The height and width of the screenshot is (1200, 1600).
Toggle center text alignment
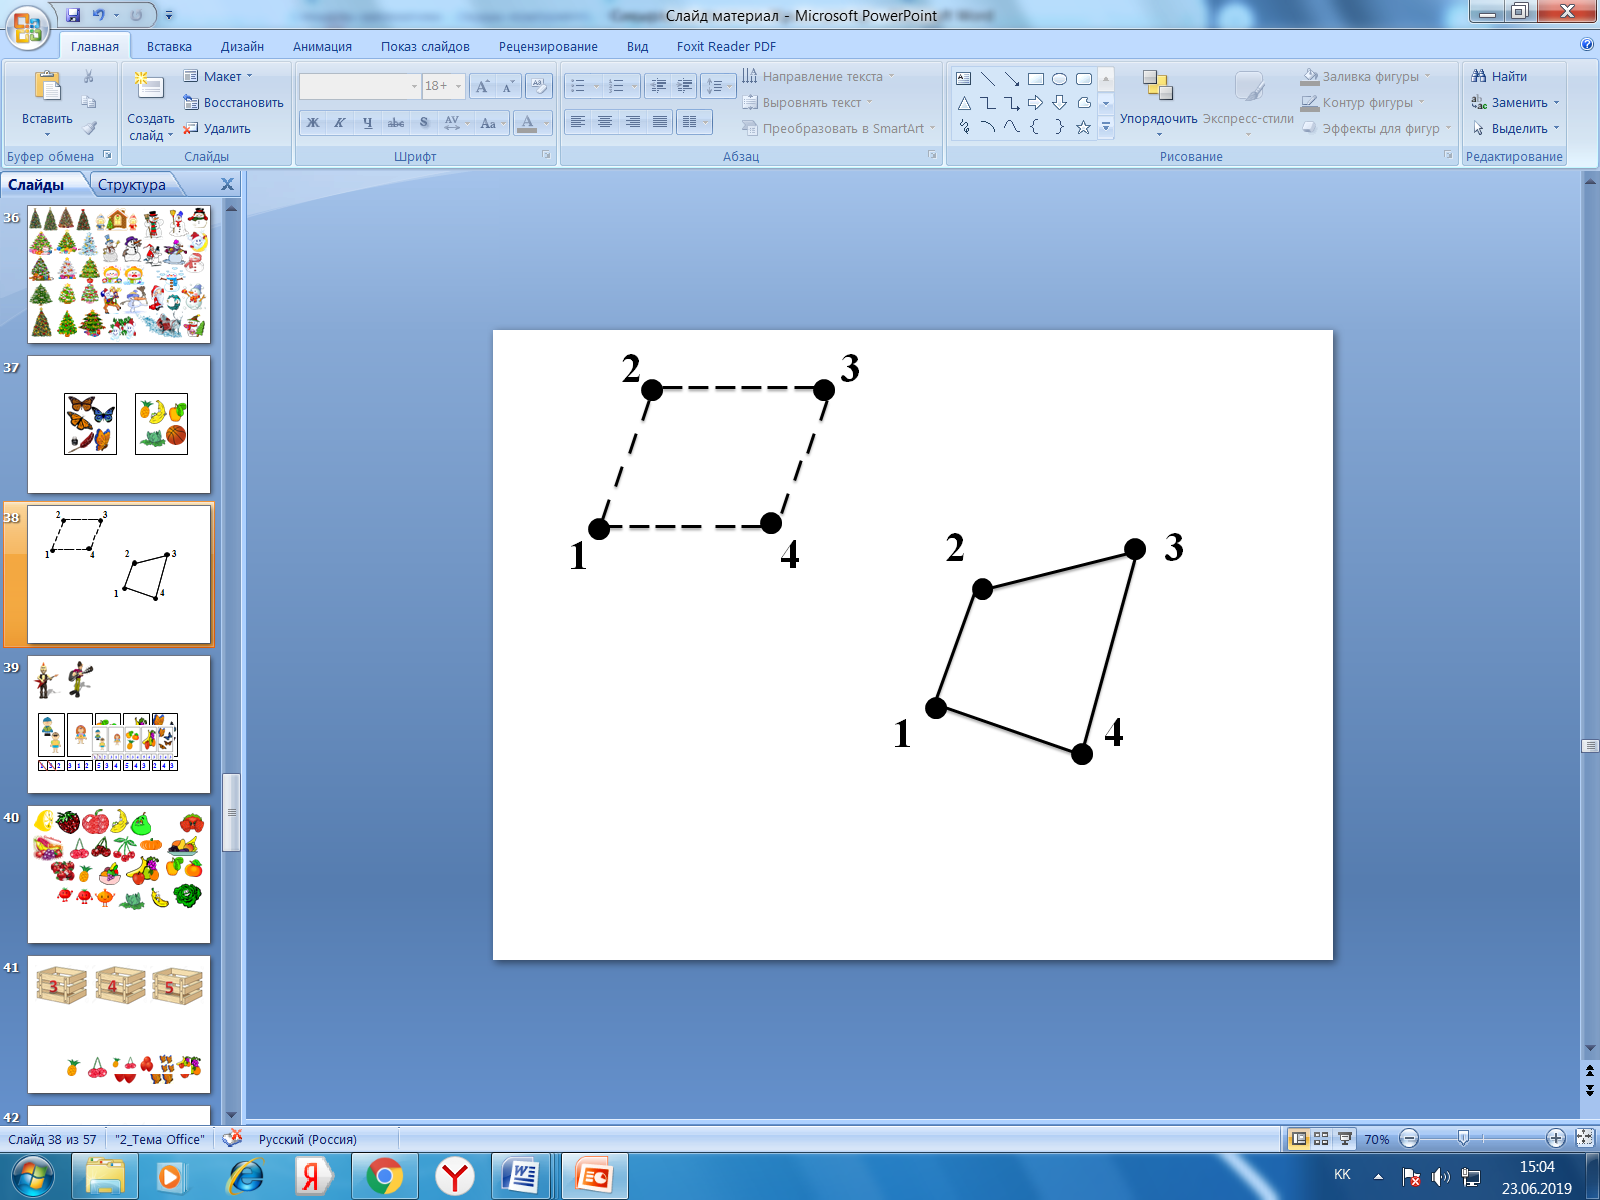click(x=605, y=122)
